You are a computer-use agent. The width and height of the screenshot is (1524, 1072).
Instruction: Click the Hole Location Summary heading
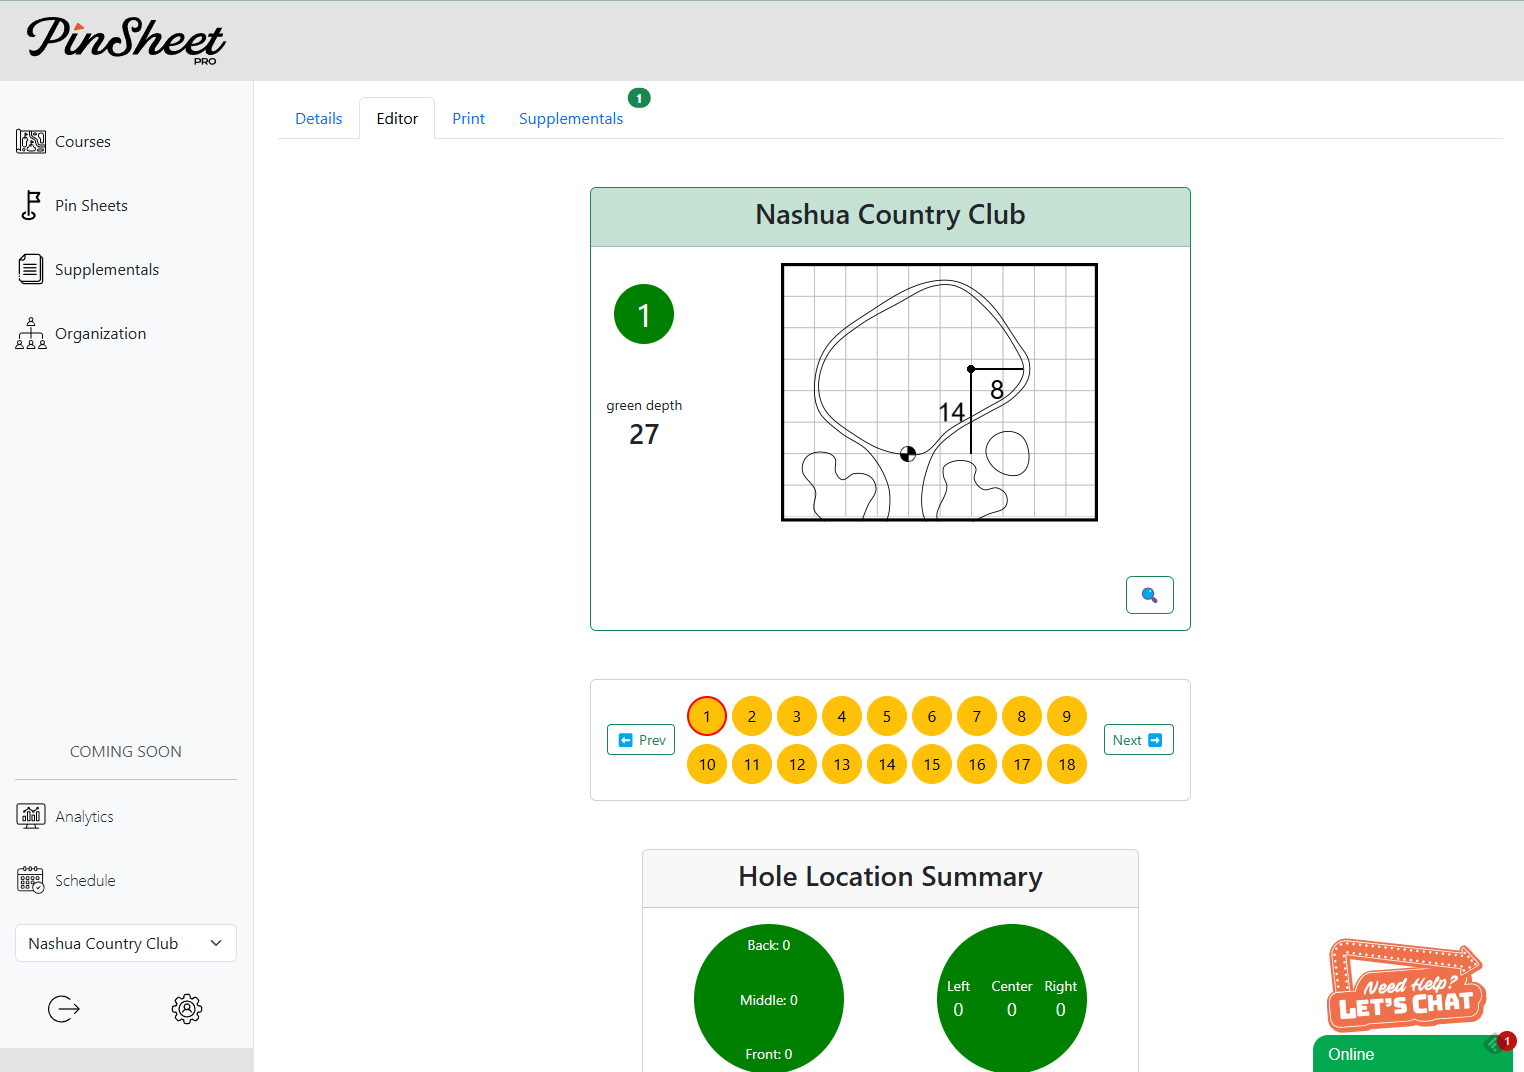890,876
